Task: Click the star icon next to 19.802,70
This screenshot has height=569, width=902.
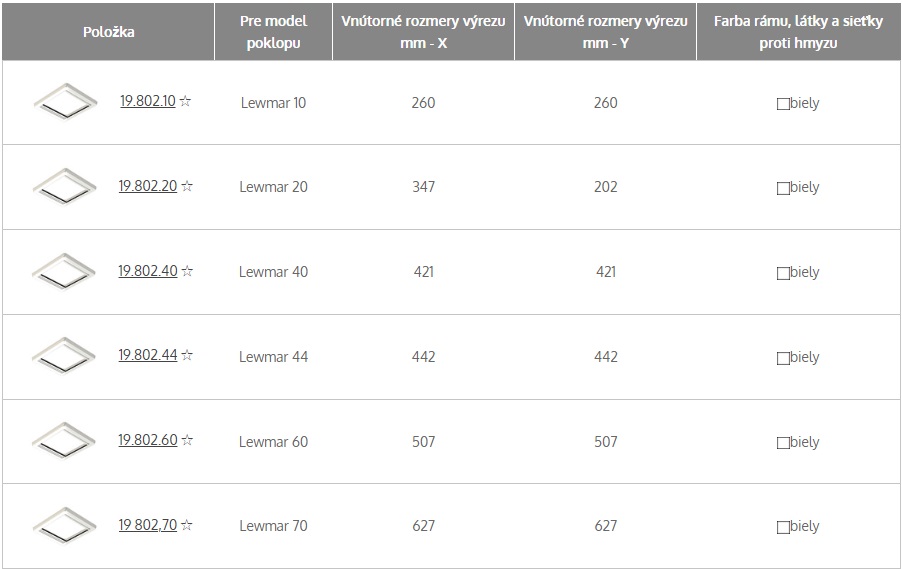Action: click(x=186, y=525)
